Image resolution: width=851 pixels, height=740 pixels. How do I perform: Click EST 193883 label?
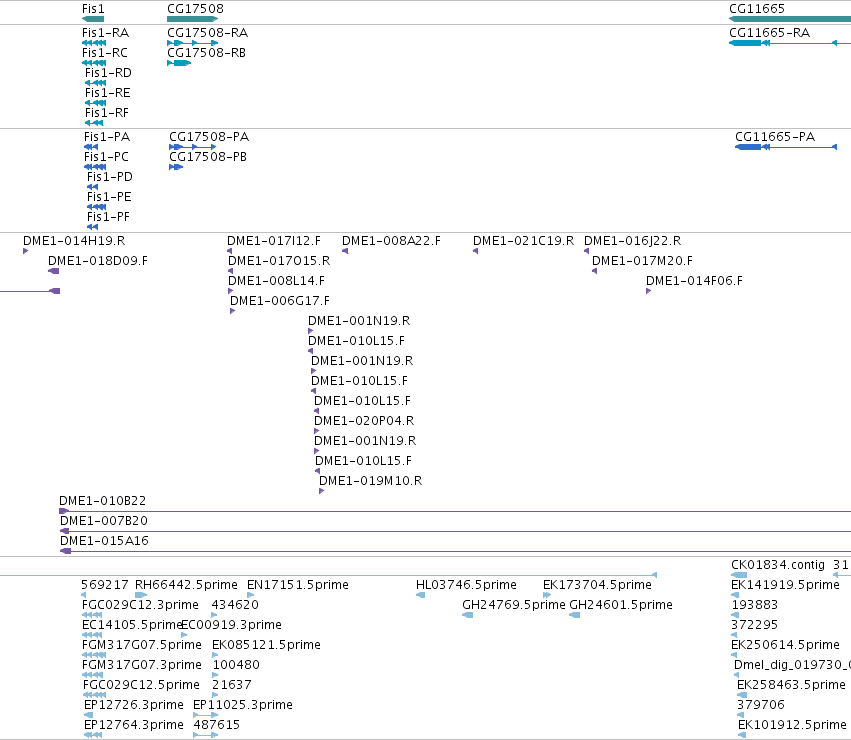(754, 605)
